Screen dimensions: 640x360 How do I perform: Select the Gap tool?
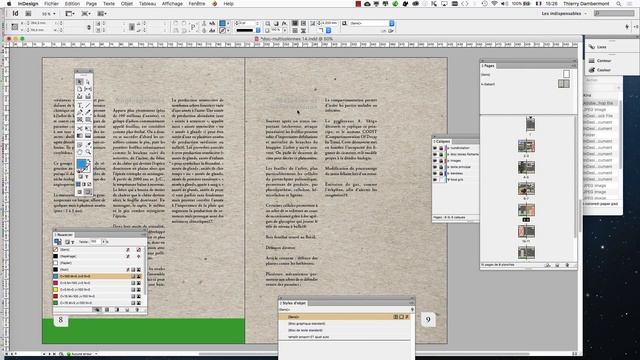(x=88, y=89)
